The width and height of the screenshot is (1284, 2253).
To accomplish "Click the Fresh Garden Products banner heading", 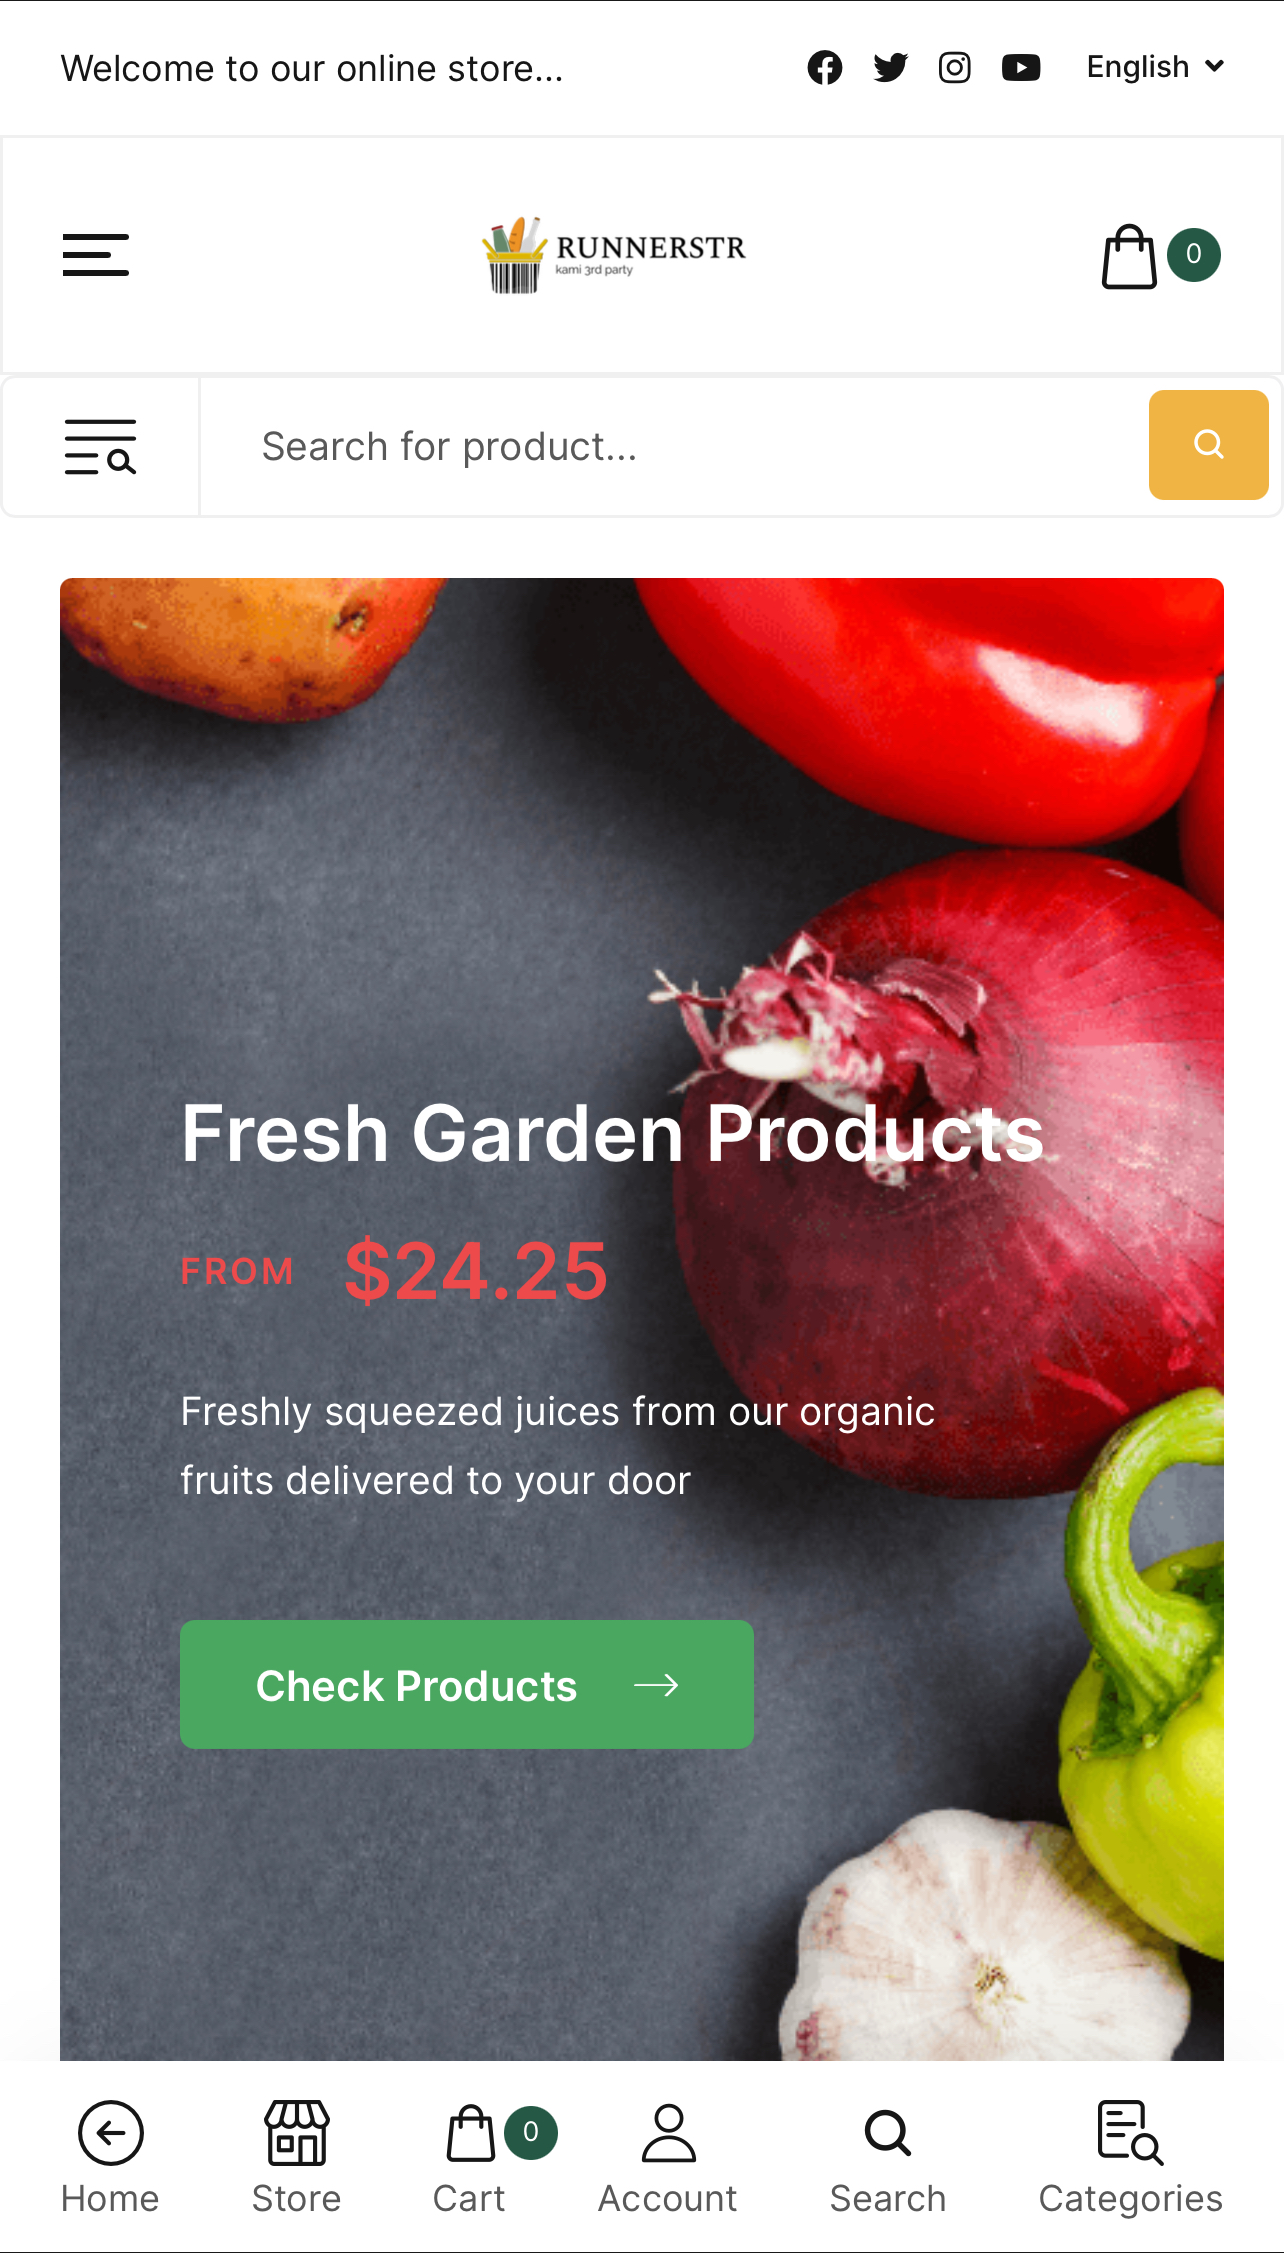I will [x=612, y=1133].
